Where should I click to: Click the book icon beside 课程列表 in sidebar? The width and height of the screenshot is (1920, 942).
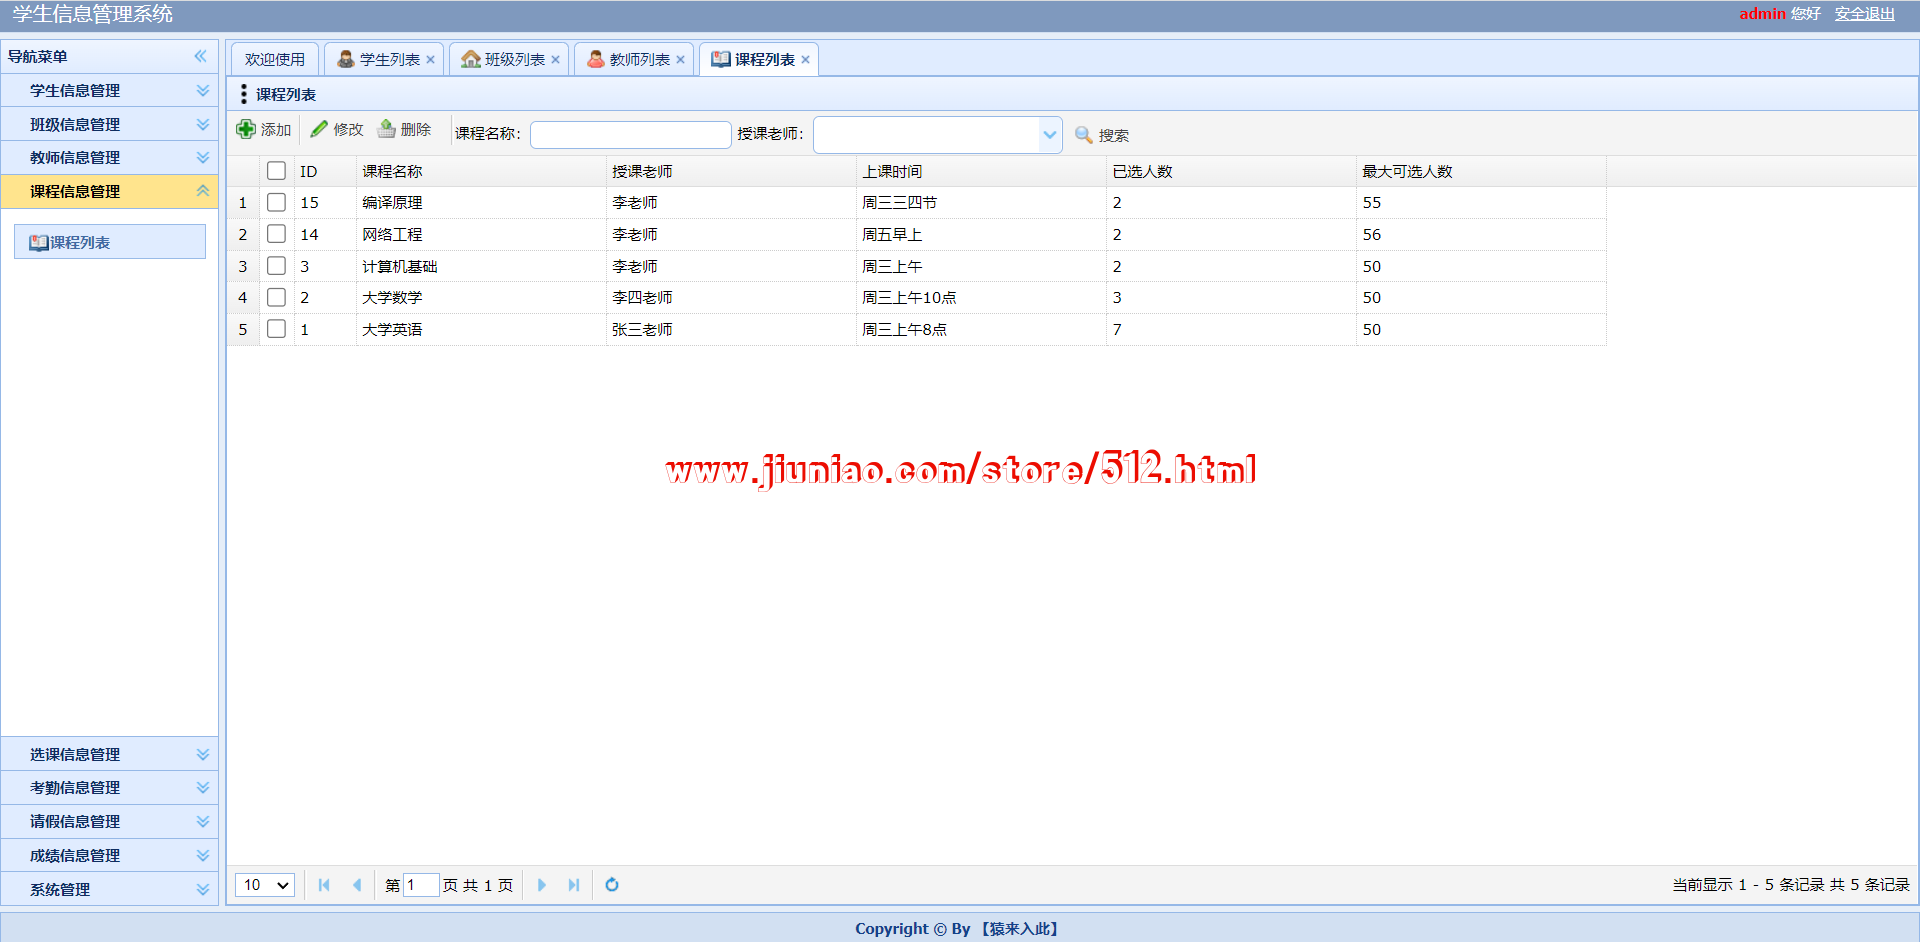click(x=39, y=243)
